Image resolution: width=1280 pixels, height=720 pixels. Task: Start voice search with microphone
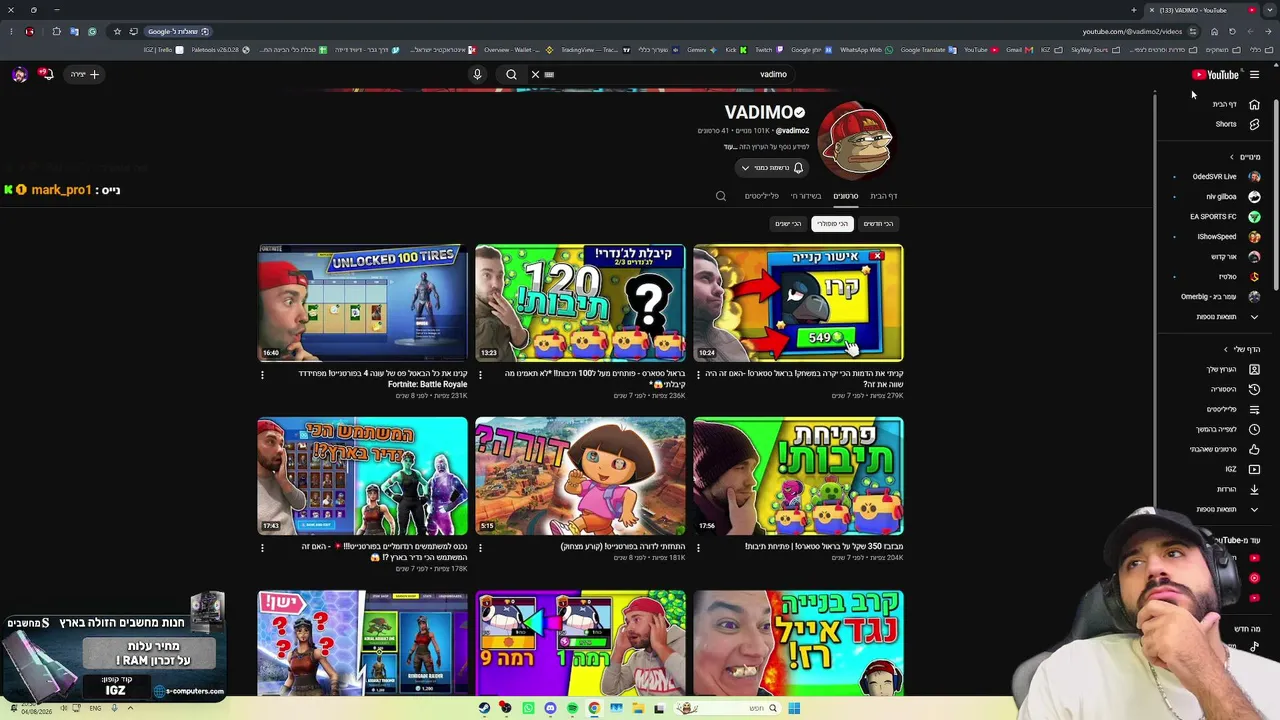477,74
